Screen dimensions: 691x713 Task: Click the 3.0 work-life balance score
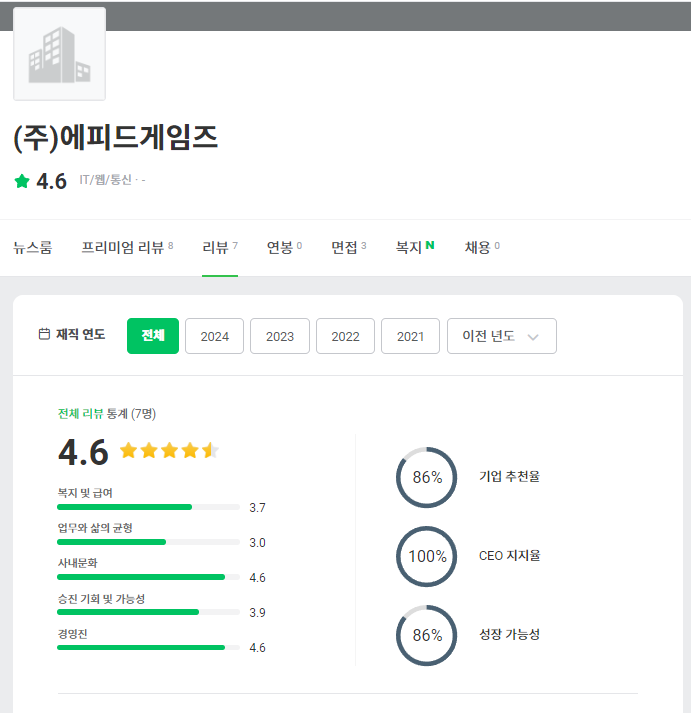point(257,543)
